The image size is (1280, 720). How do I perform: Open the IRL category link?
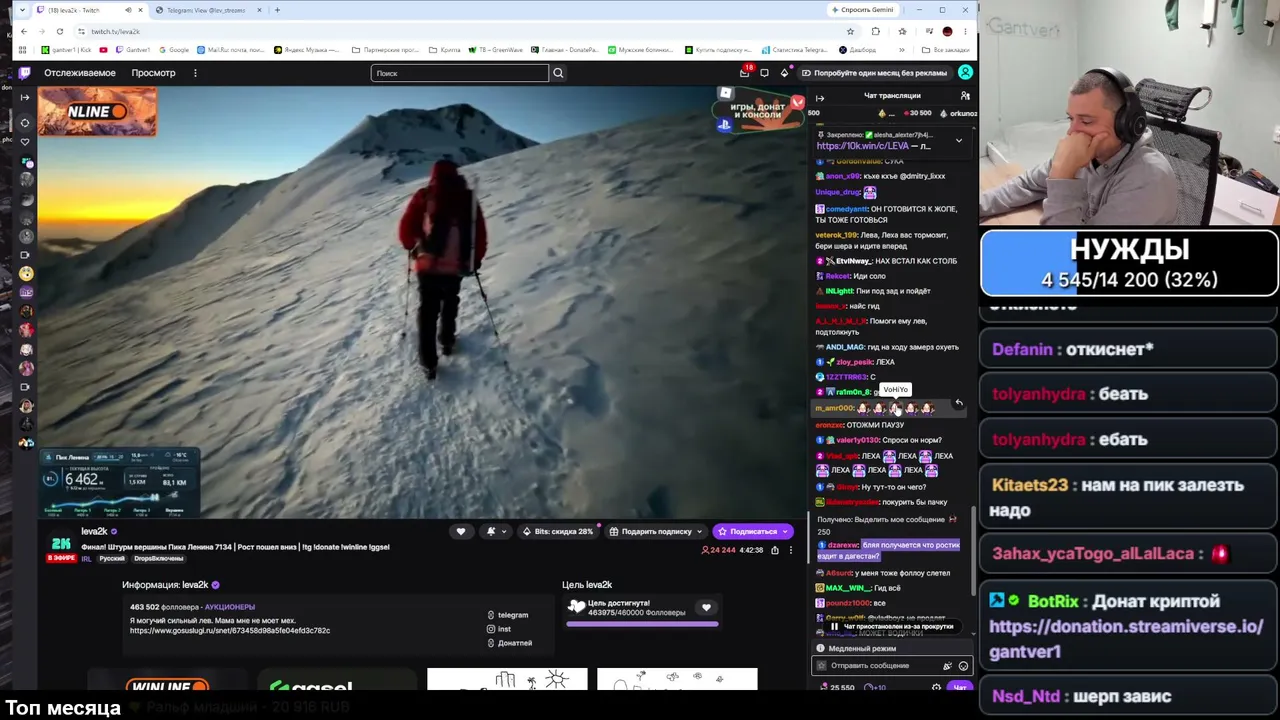pos(86,559)
